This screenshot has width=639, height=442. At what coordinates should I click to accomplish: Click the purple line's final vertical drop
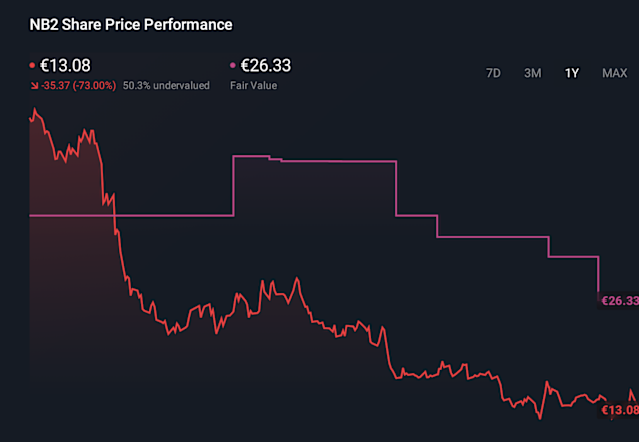tap(598, 277)
